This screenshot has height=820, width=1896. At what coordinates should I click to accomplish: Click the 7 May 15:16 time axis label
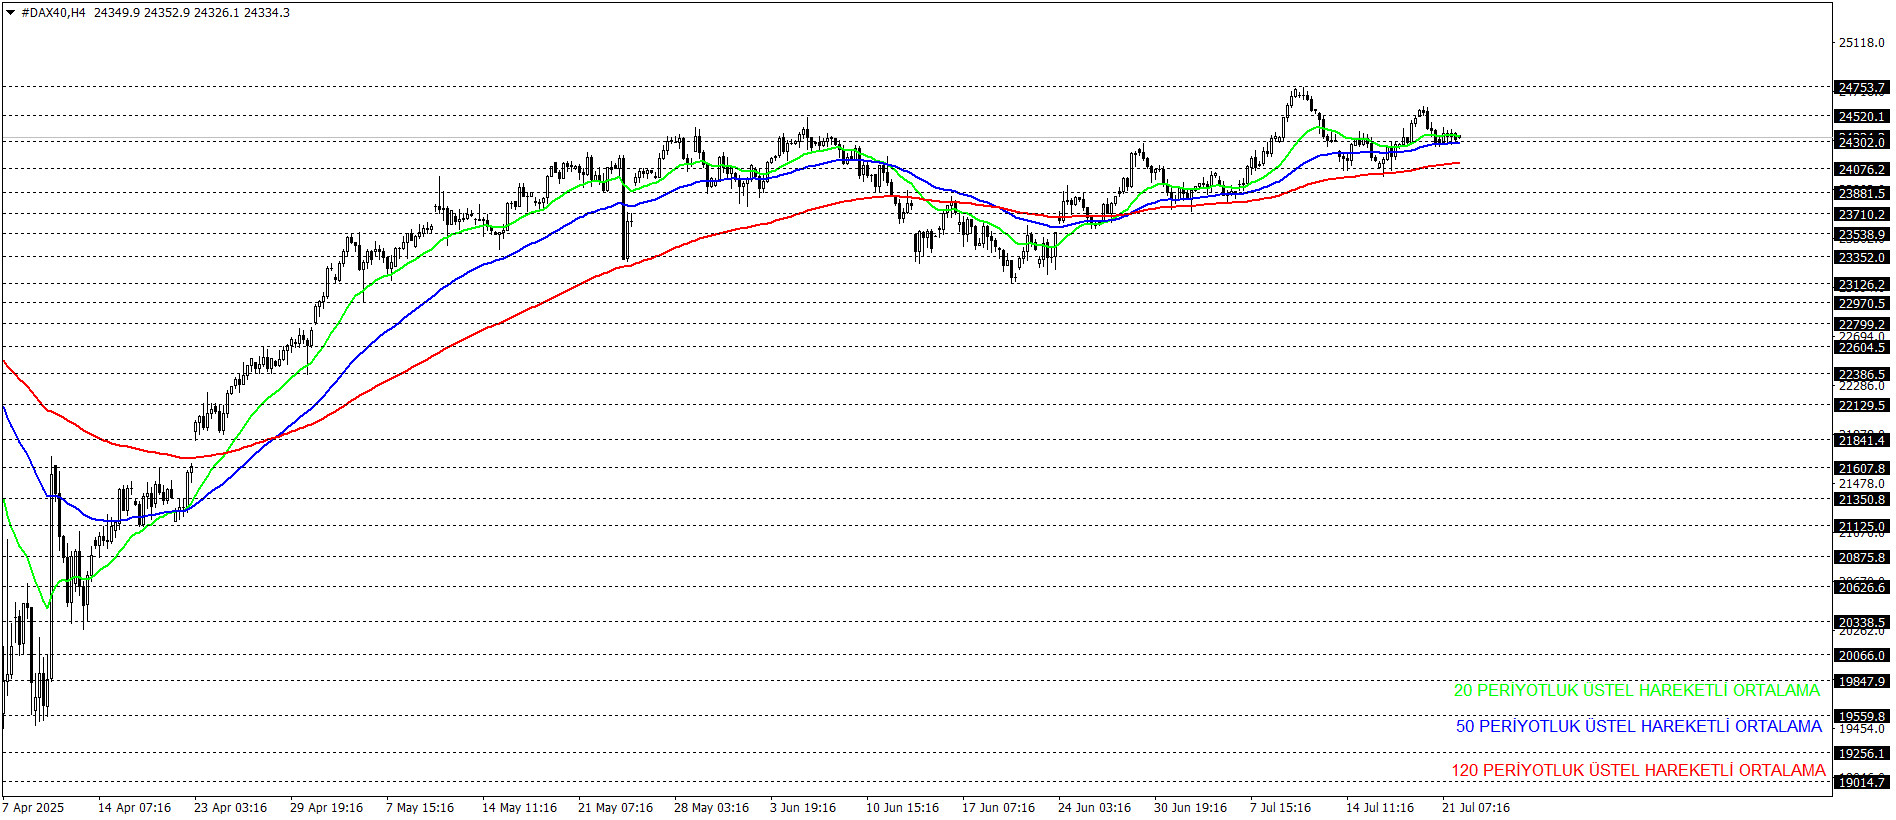click(420, 808)
